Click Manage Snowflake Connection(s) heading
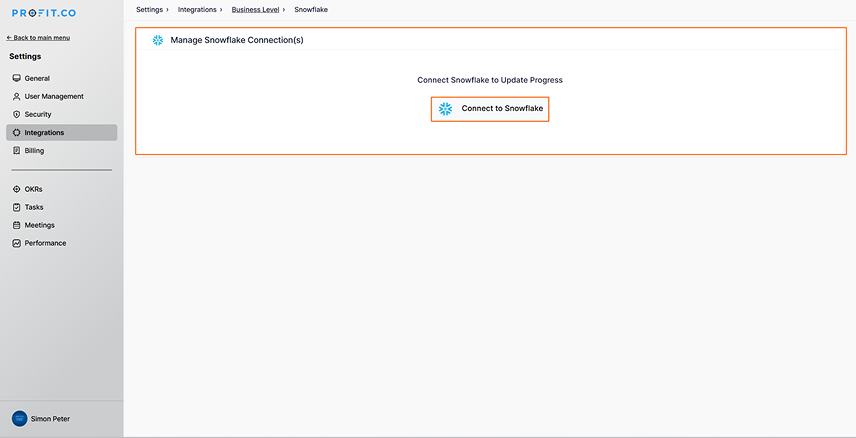The width and height of the screenshot is (856, 438). [237, 40]
